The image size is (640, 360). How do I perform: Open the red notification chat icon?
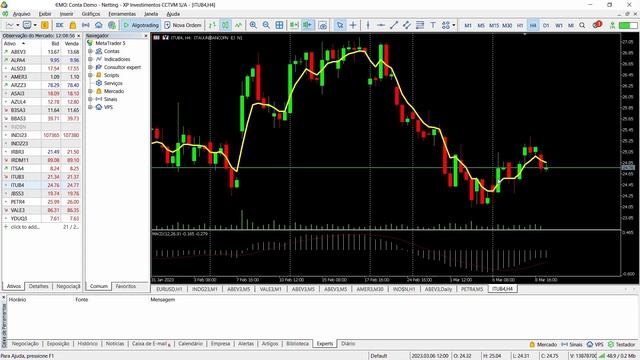[x=597, y=25]
